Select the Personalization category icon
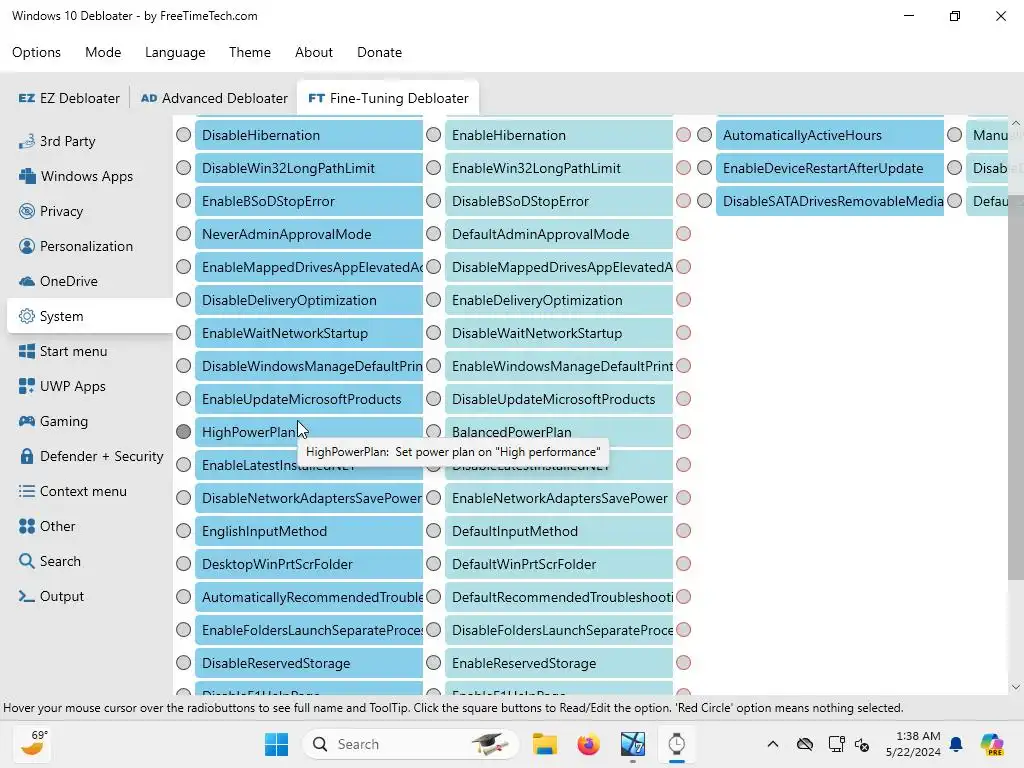1024x768 pixels. 27,246
